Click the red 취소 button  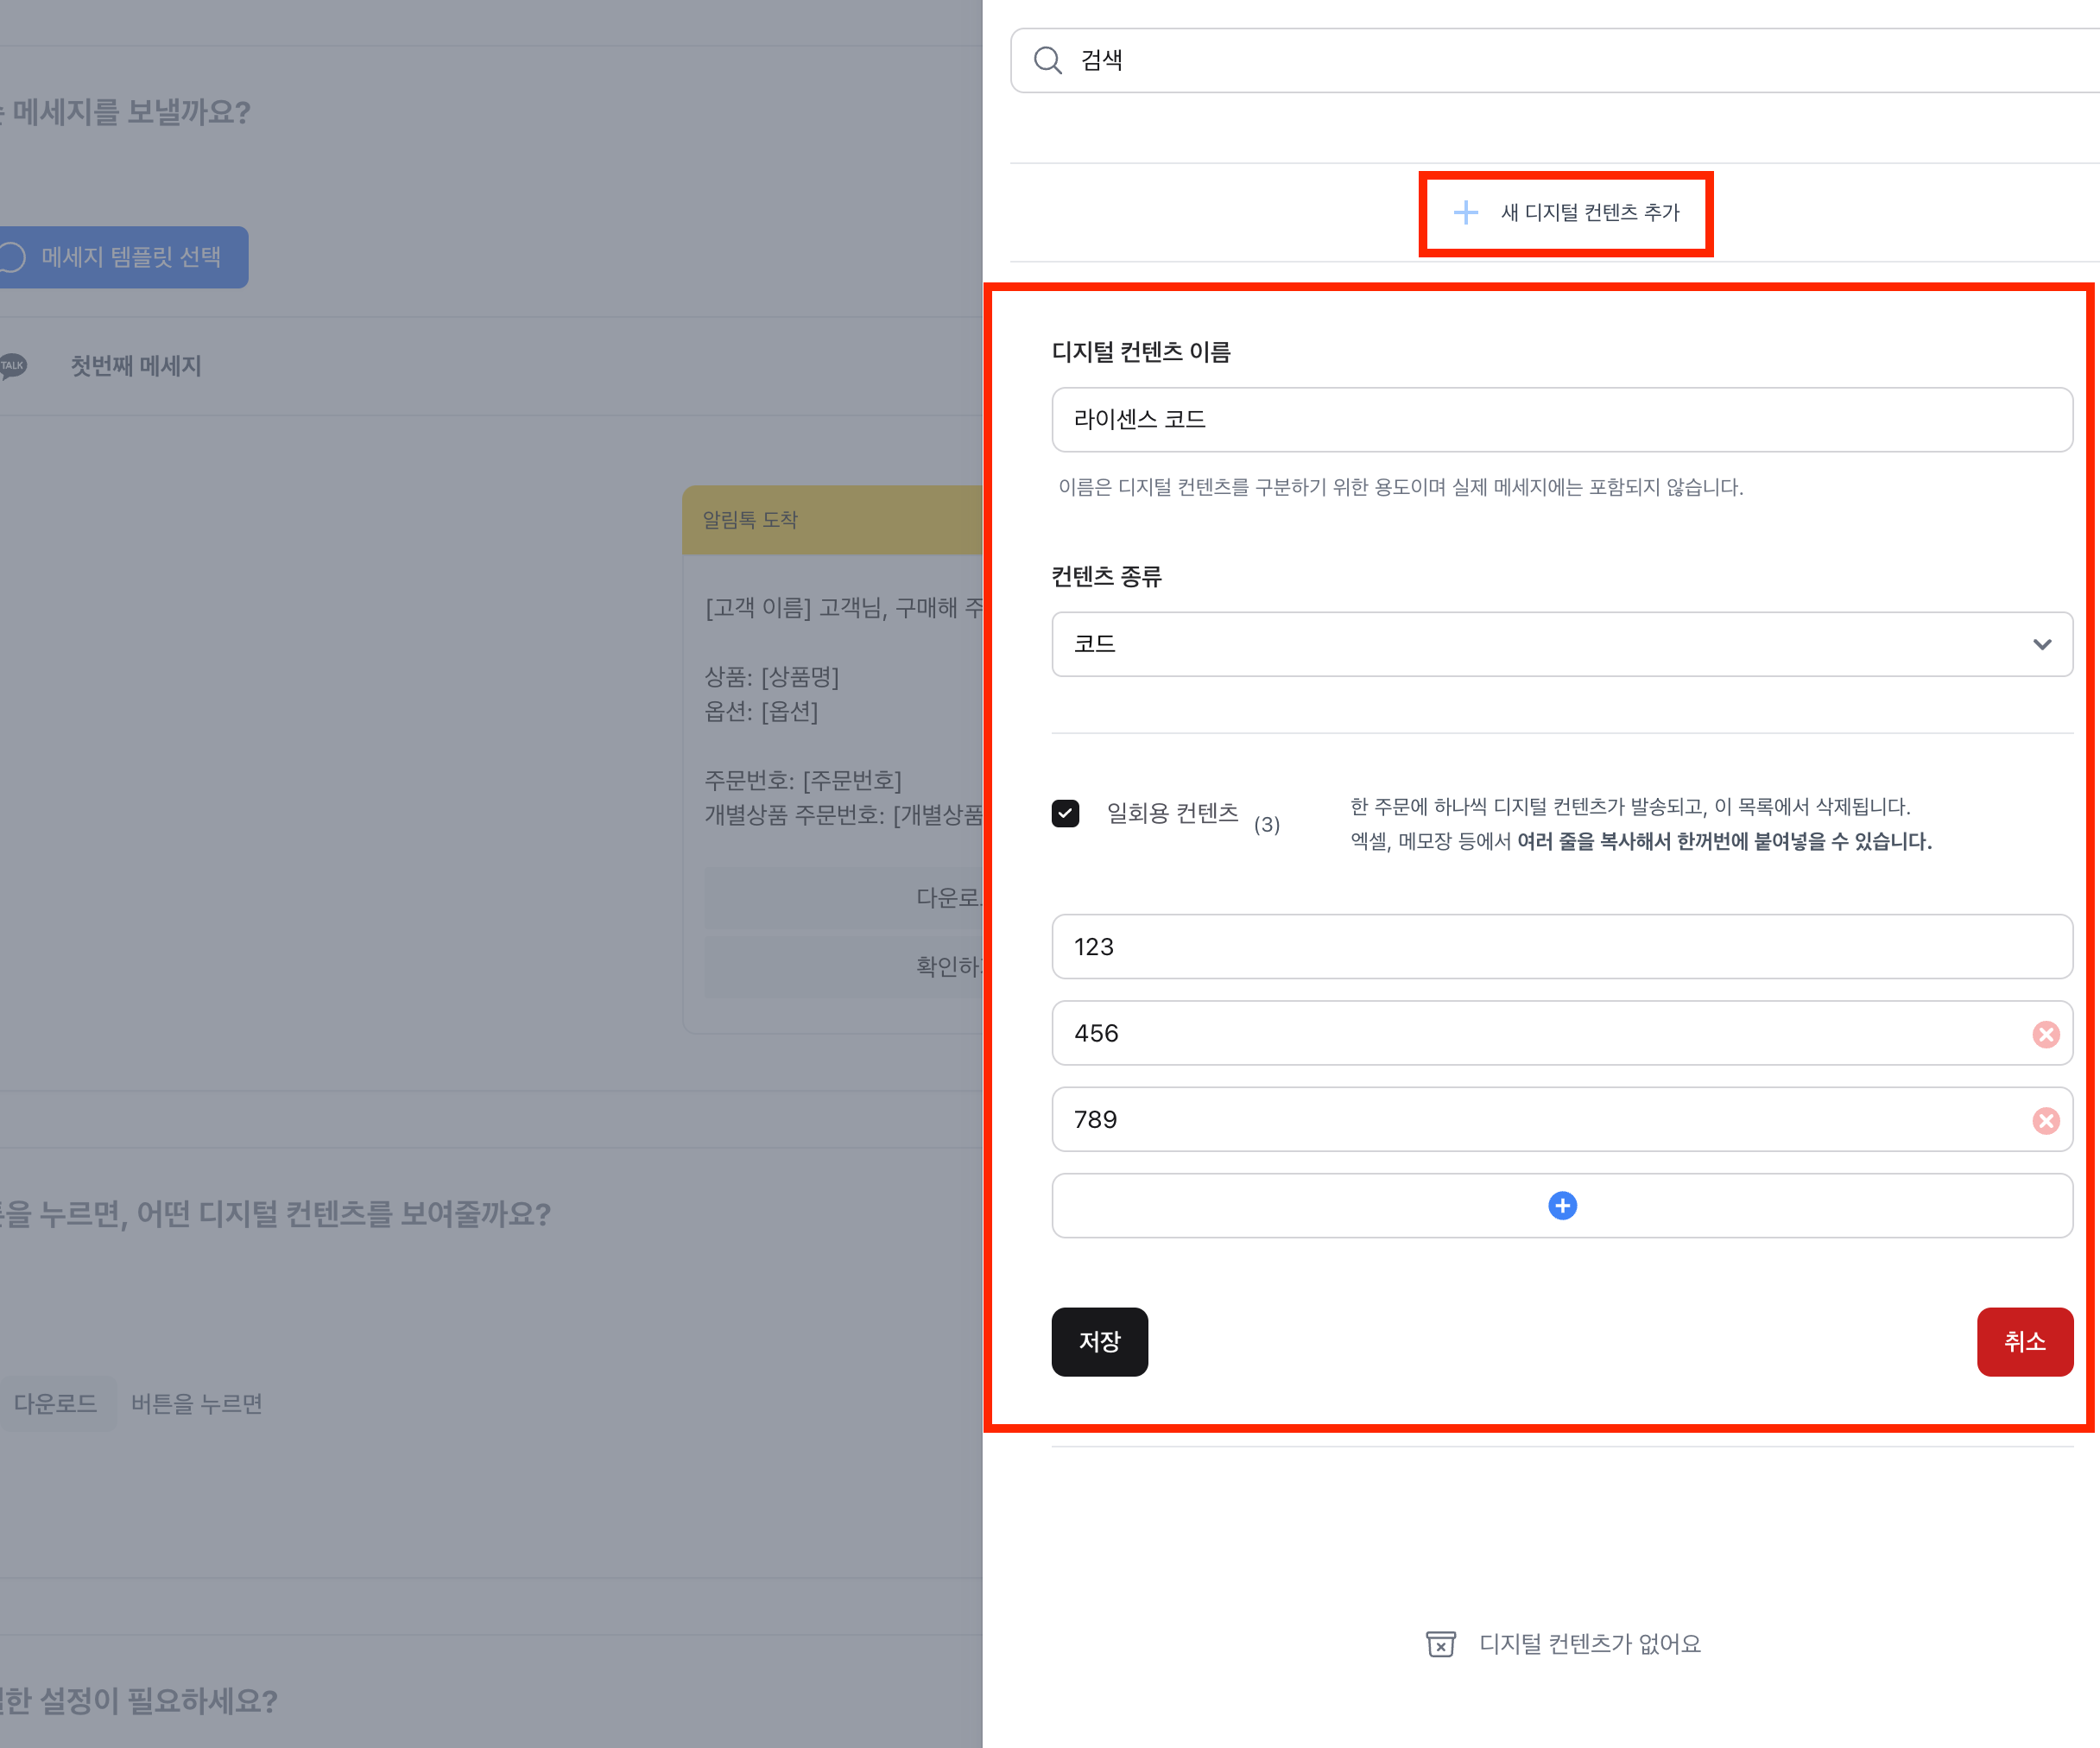[x=2024, y=1342]
